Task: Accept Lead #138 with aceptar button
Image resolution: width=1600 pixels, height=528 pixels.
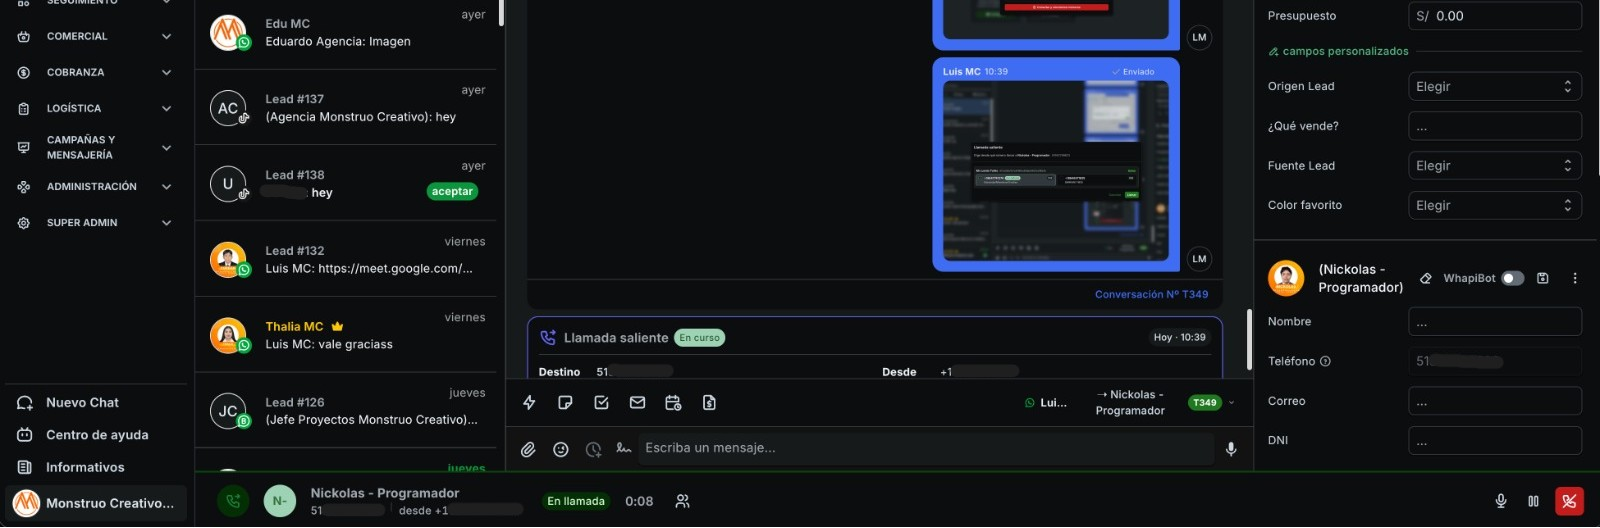Action: pos(452,191)
